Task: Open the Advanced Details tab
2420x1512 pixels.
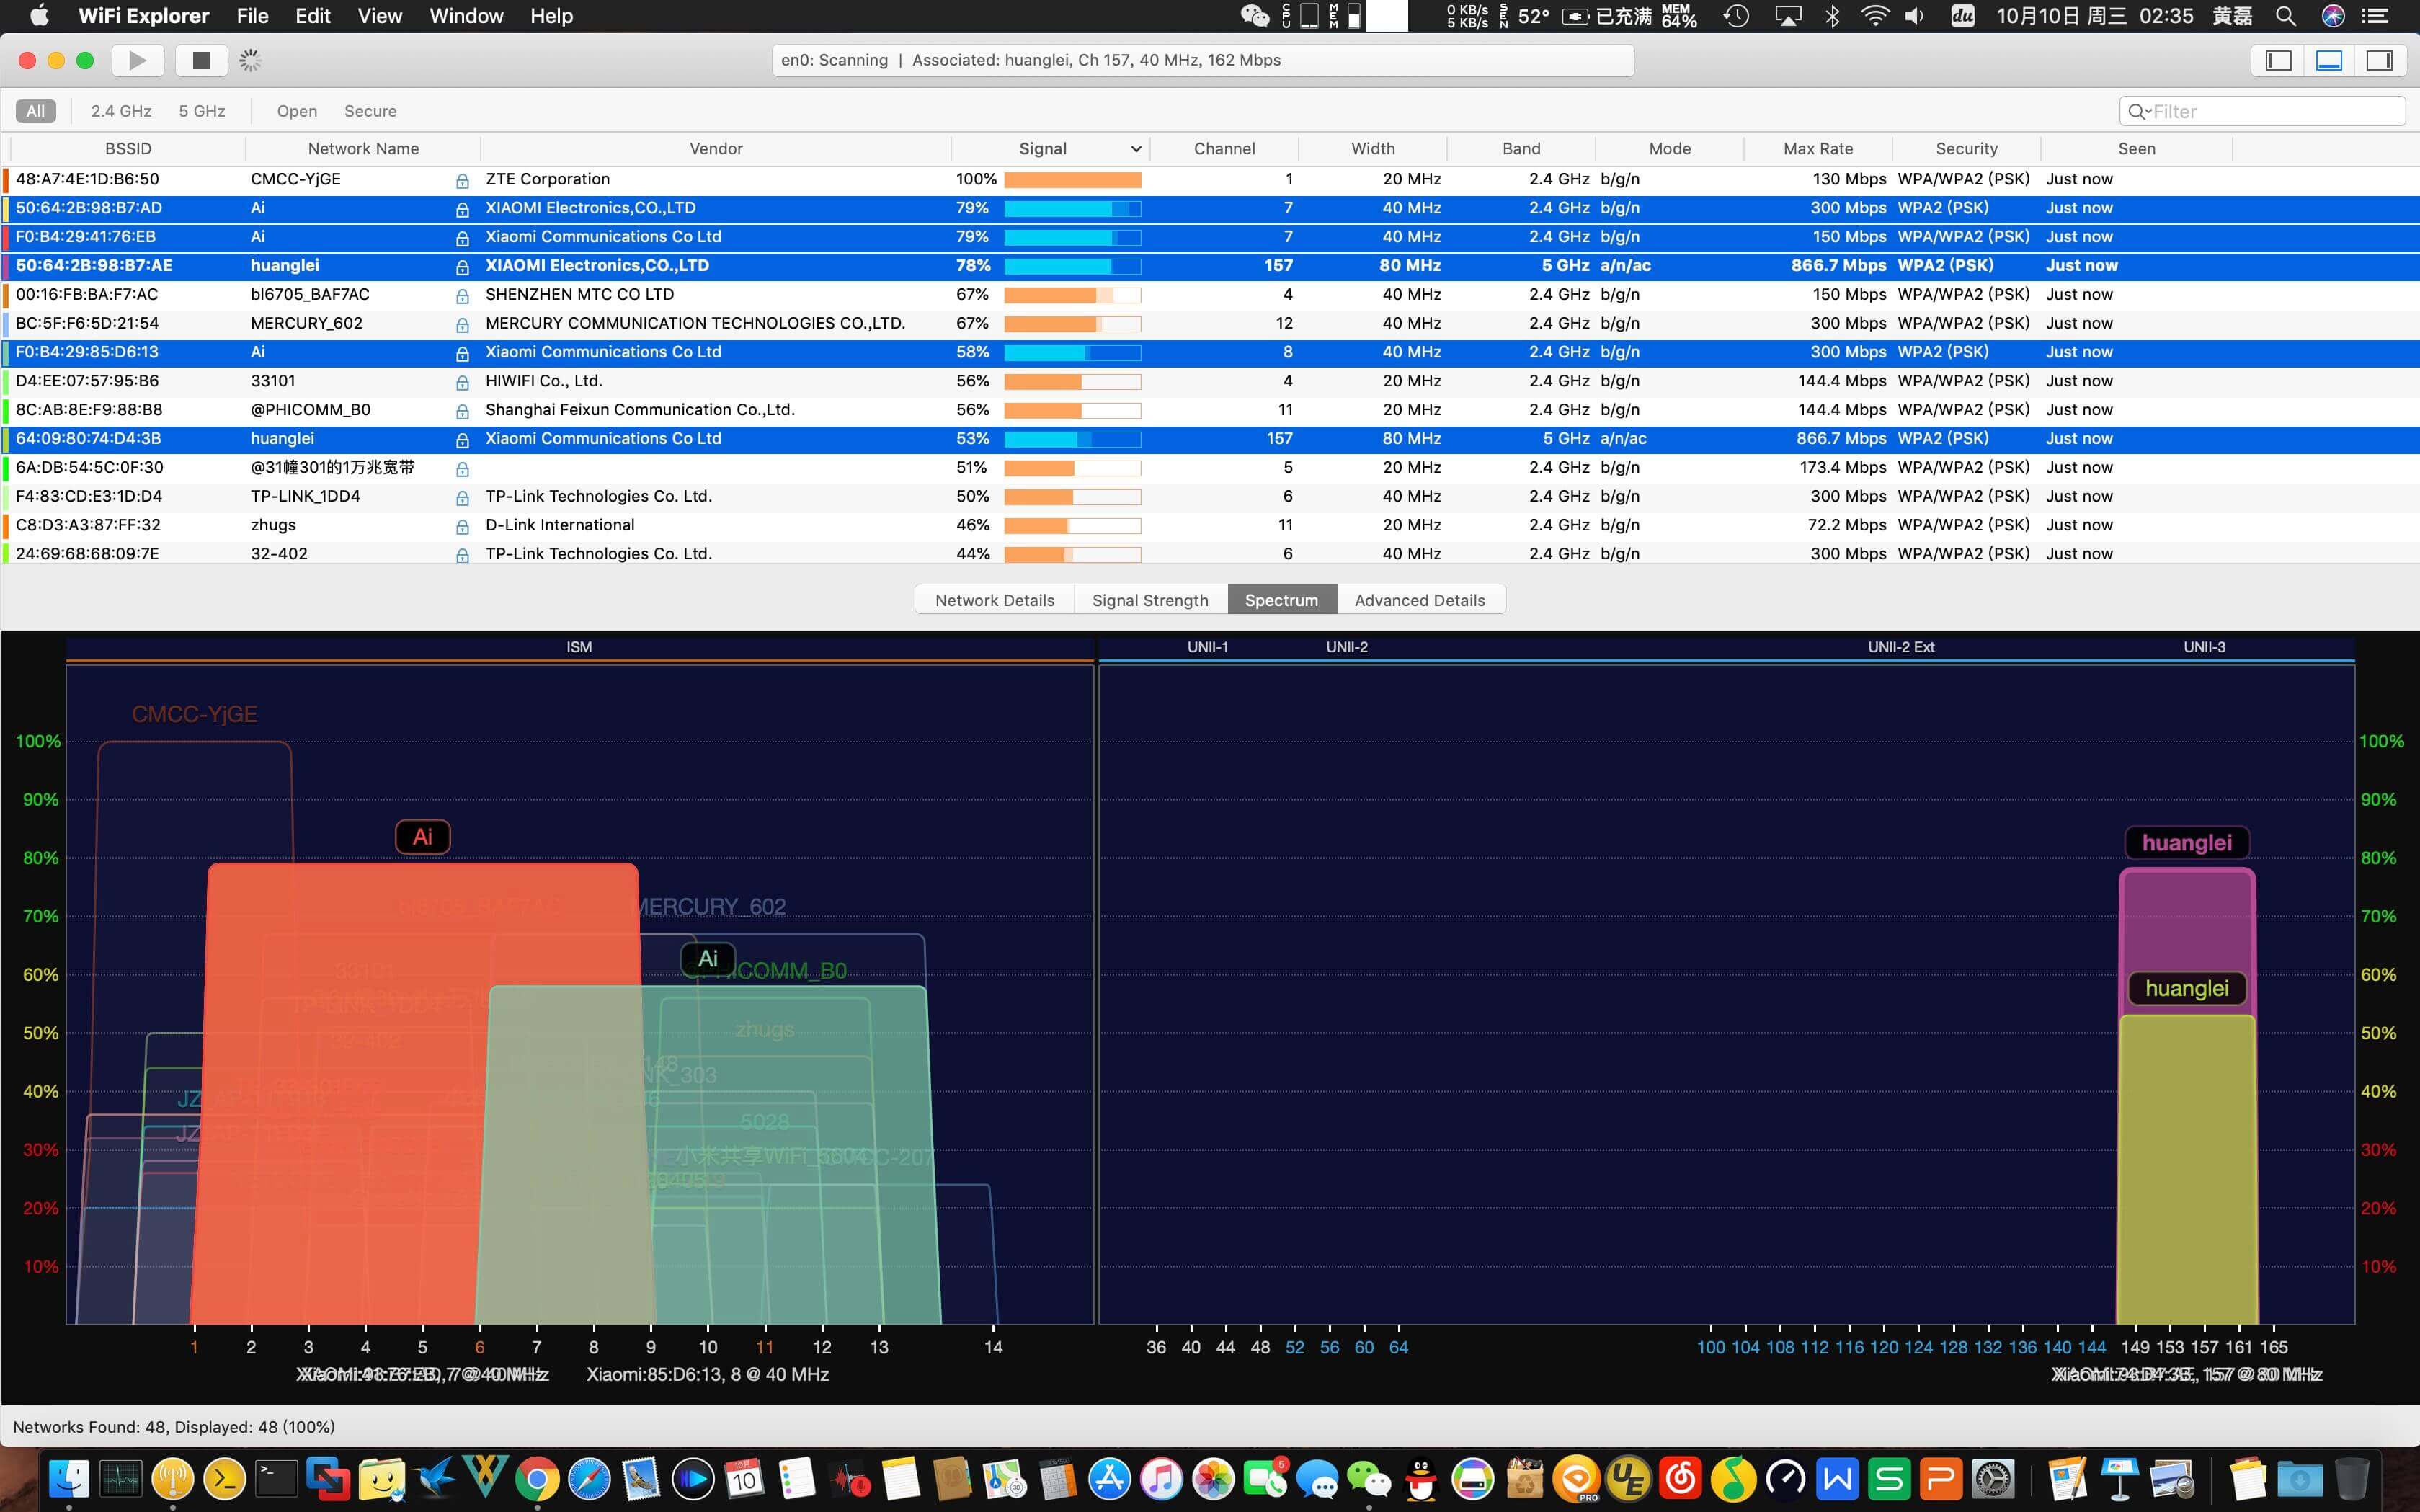Action: click(1419, 600)
